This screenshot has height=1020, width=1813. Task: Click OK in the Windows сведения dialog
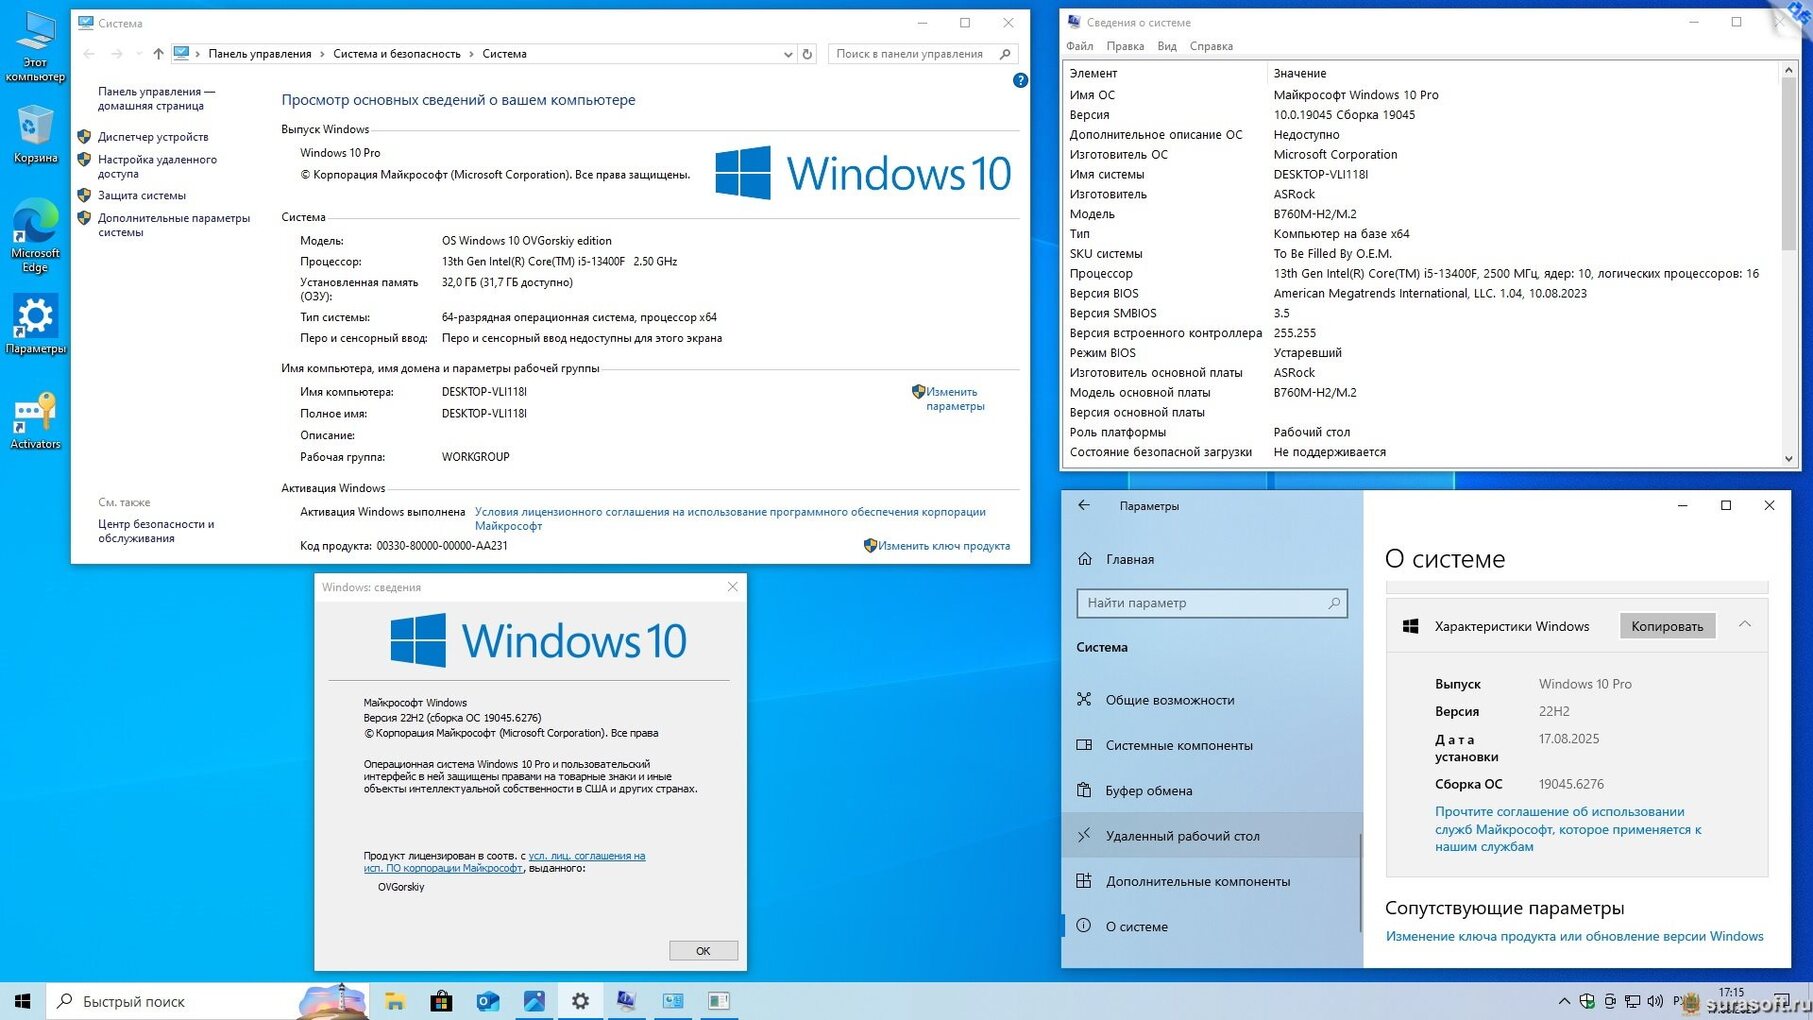703,950
